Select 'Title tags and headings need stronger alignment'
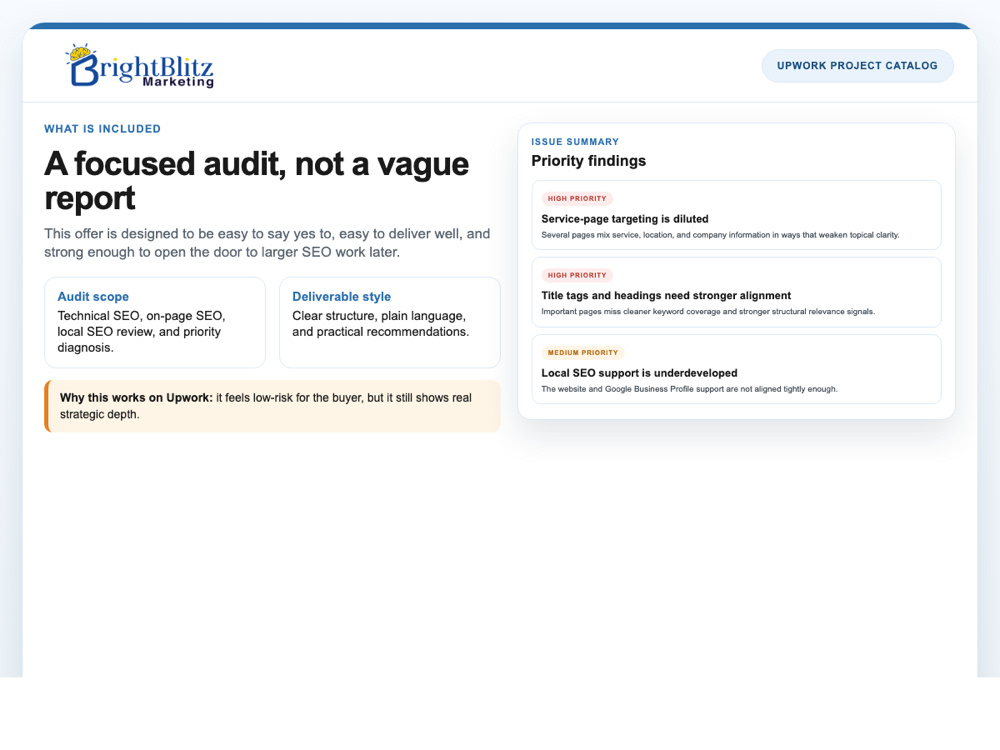The width and height of the screenshot is (1000, 750). pyautogui.click(x=666, y=295)
